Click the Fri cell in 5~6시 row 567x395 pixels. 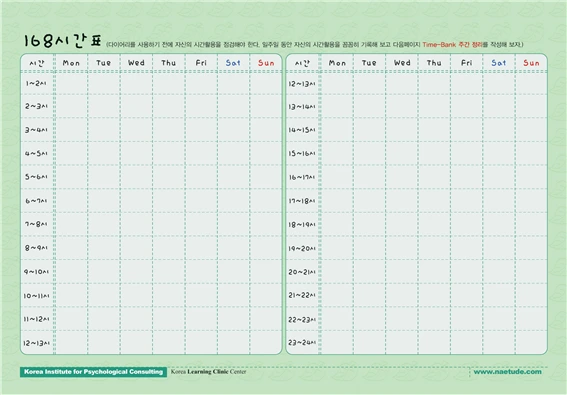pos(201,177)
